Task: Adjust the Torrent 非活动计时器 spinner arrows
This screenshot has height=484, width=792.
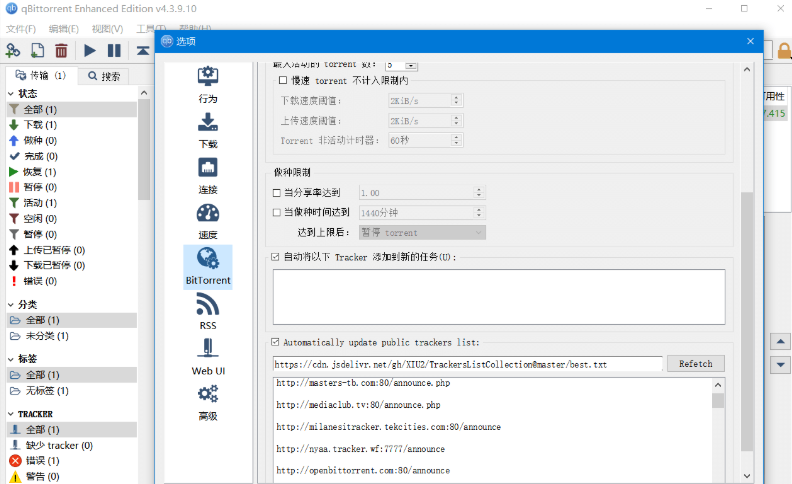Action: (456, 140)
